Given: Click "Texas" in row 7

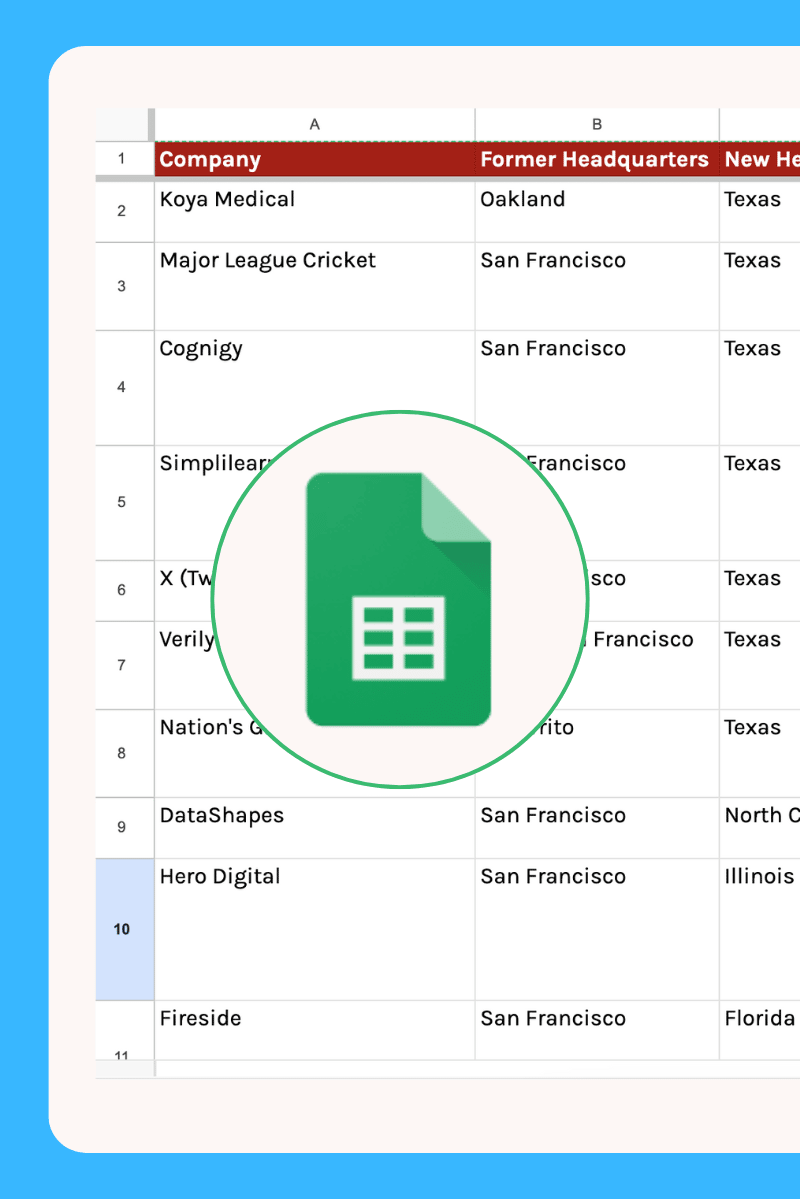Looking at the screenshot, I should point(753,639).
